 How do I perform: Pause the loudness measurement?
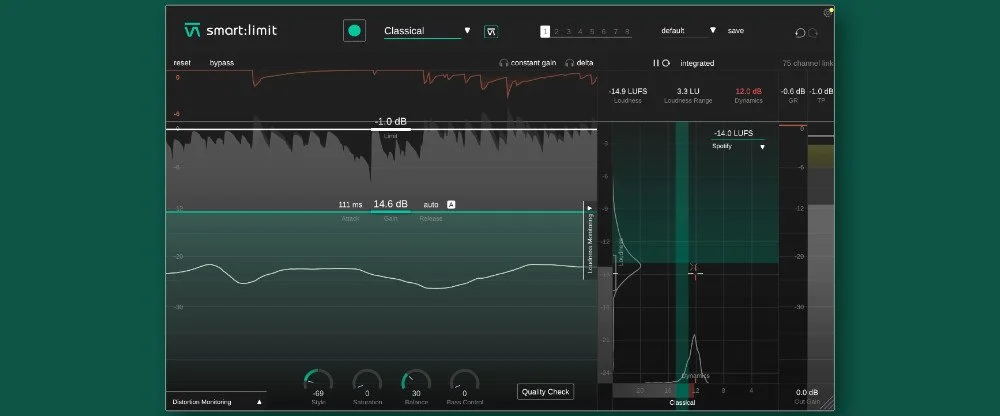click(x=656, y=63)
